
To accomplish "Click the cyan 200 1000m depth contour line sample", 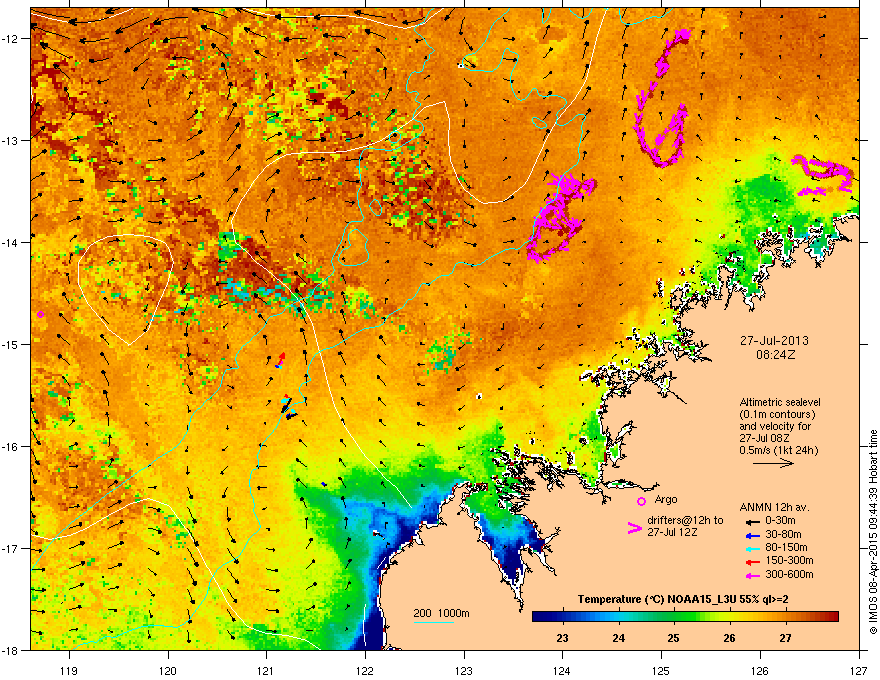I will point(433,622).
